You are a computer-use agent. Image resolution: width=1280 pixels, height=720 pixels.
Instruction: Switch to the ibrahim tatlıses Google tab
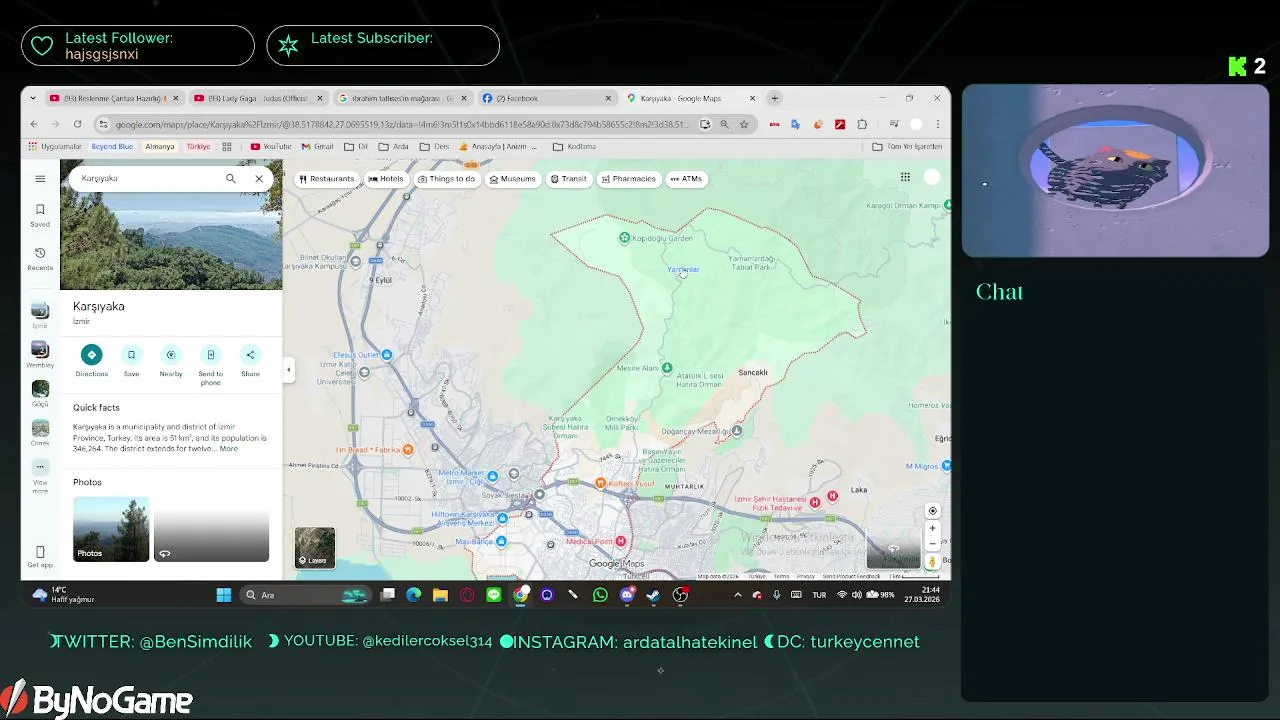point(402,98)
